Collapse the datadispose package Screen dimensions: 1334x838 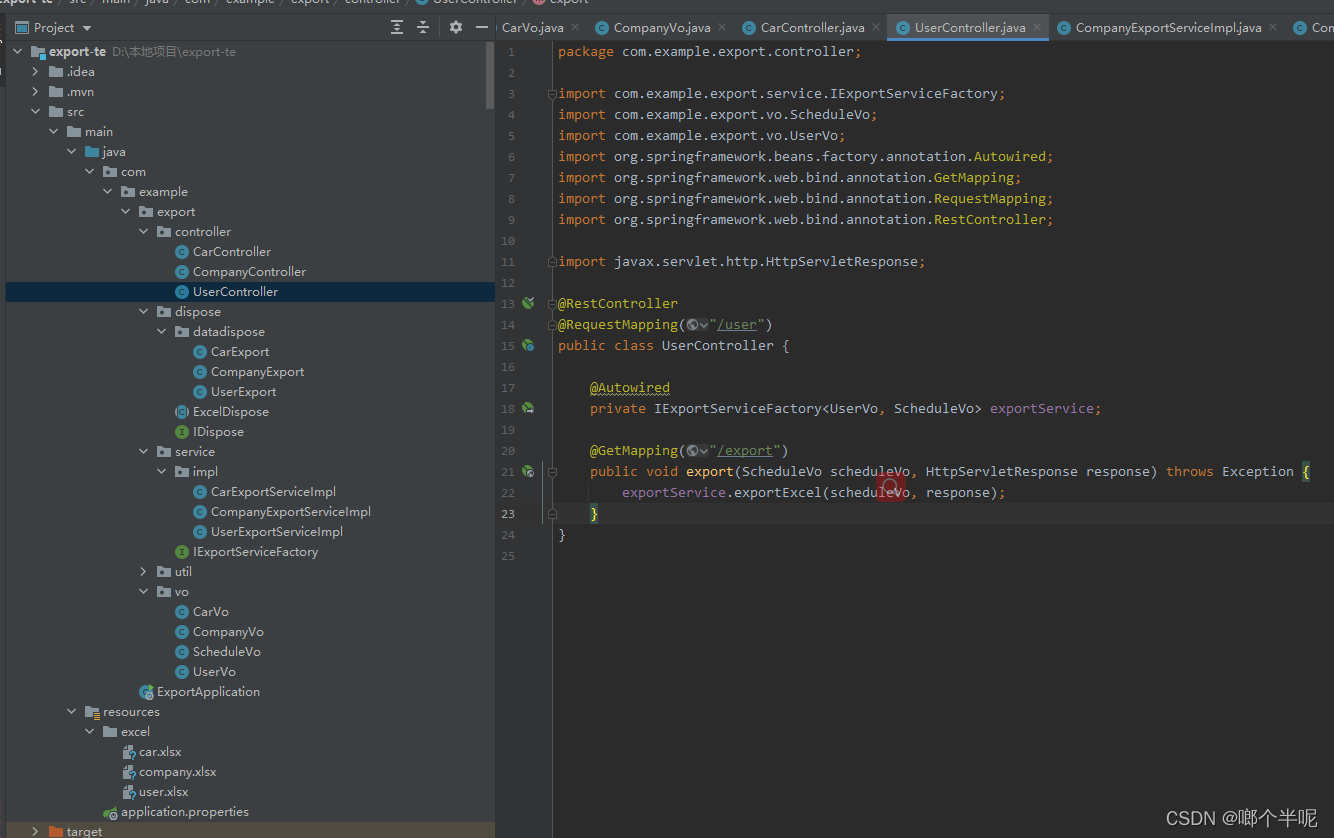(x=162, y=332)
